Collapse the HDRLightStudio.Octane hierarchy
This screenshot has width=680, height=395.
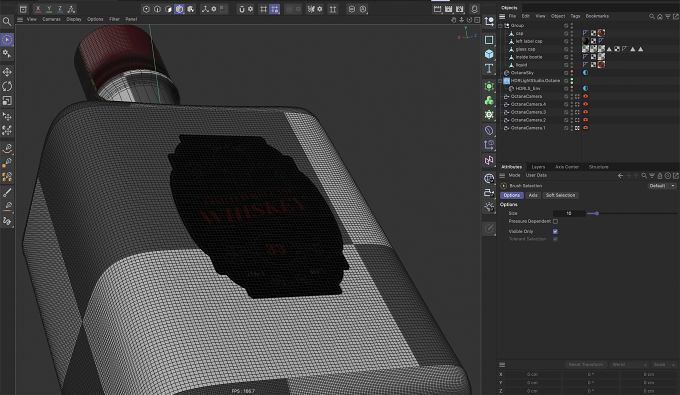pyautogui.click(x=500, y=81)
